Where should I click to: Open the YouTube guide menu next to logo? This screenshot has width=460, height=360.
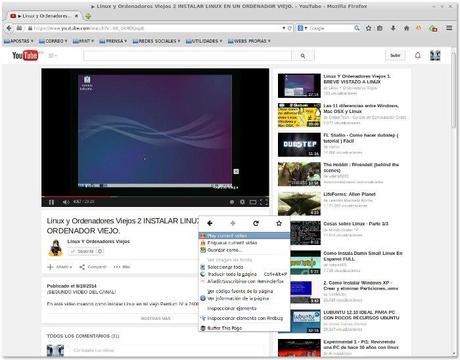(53, 56)
